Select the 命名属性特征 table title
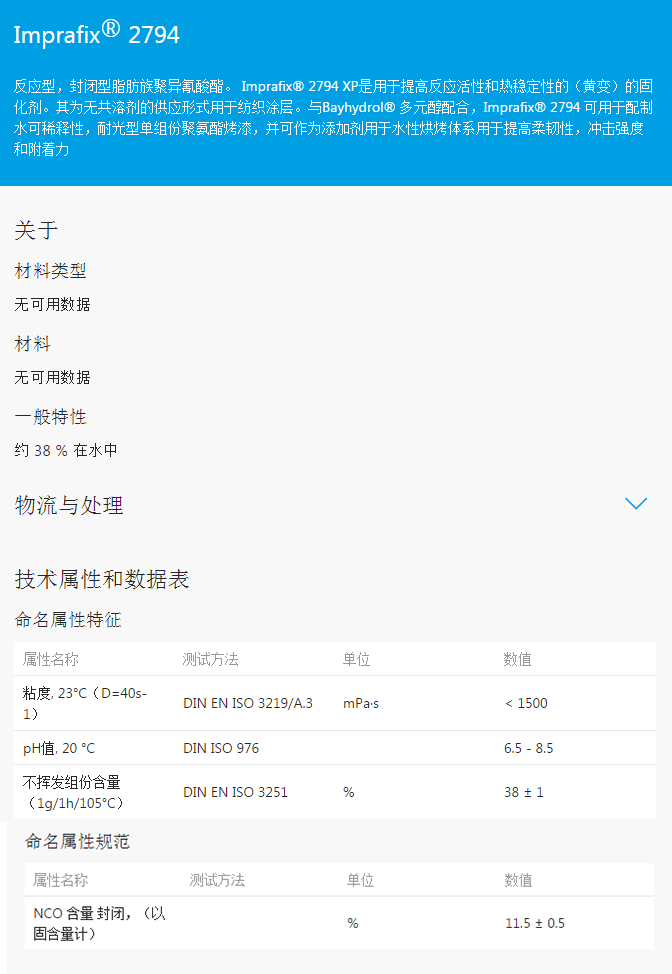 click(x=68, y=620)
